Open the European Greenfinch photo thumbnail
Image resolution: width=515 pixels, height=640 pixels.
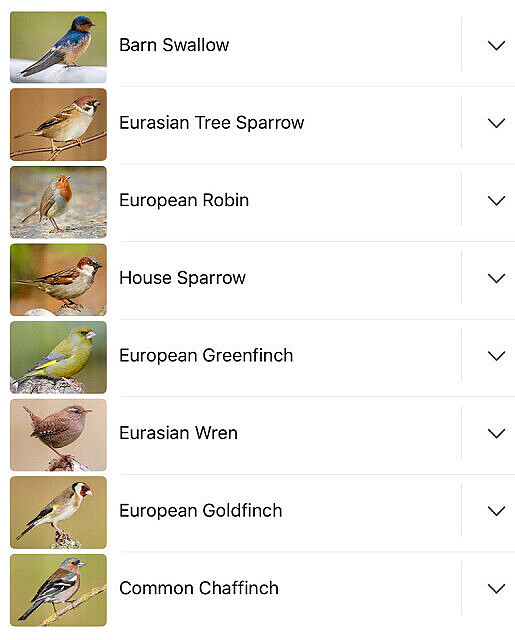(58, 357)
